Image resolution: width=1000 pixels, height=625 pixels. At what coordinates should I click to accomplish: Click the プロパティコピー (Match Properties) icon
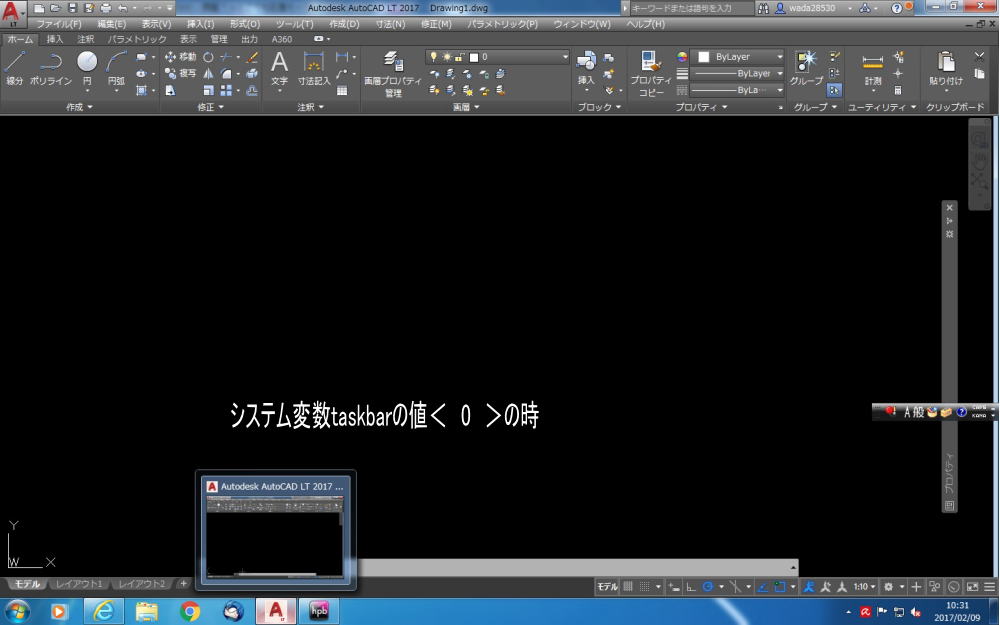pos(651,73)
